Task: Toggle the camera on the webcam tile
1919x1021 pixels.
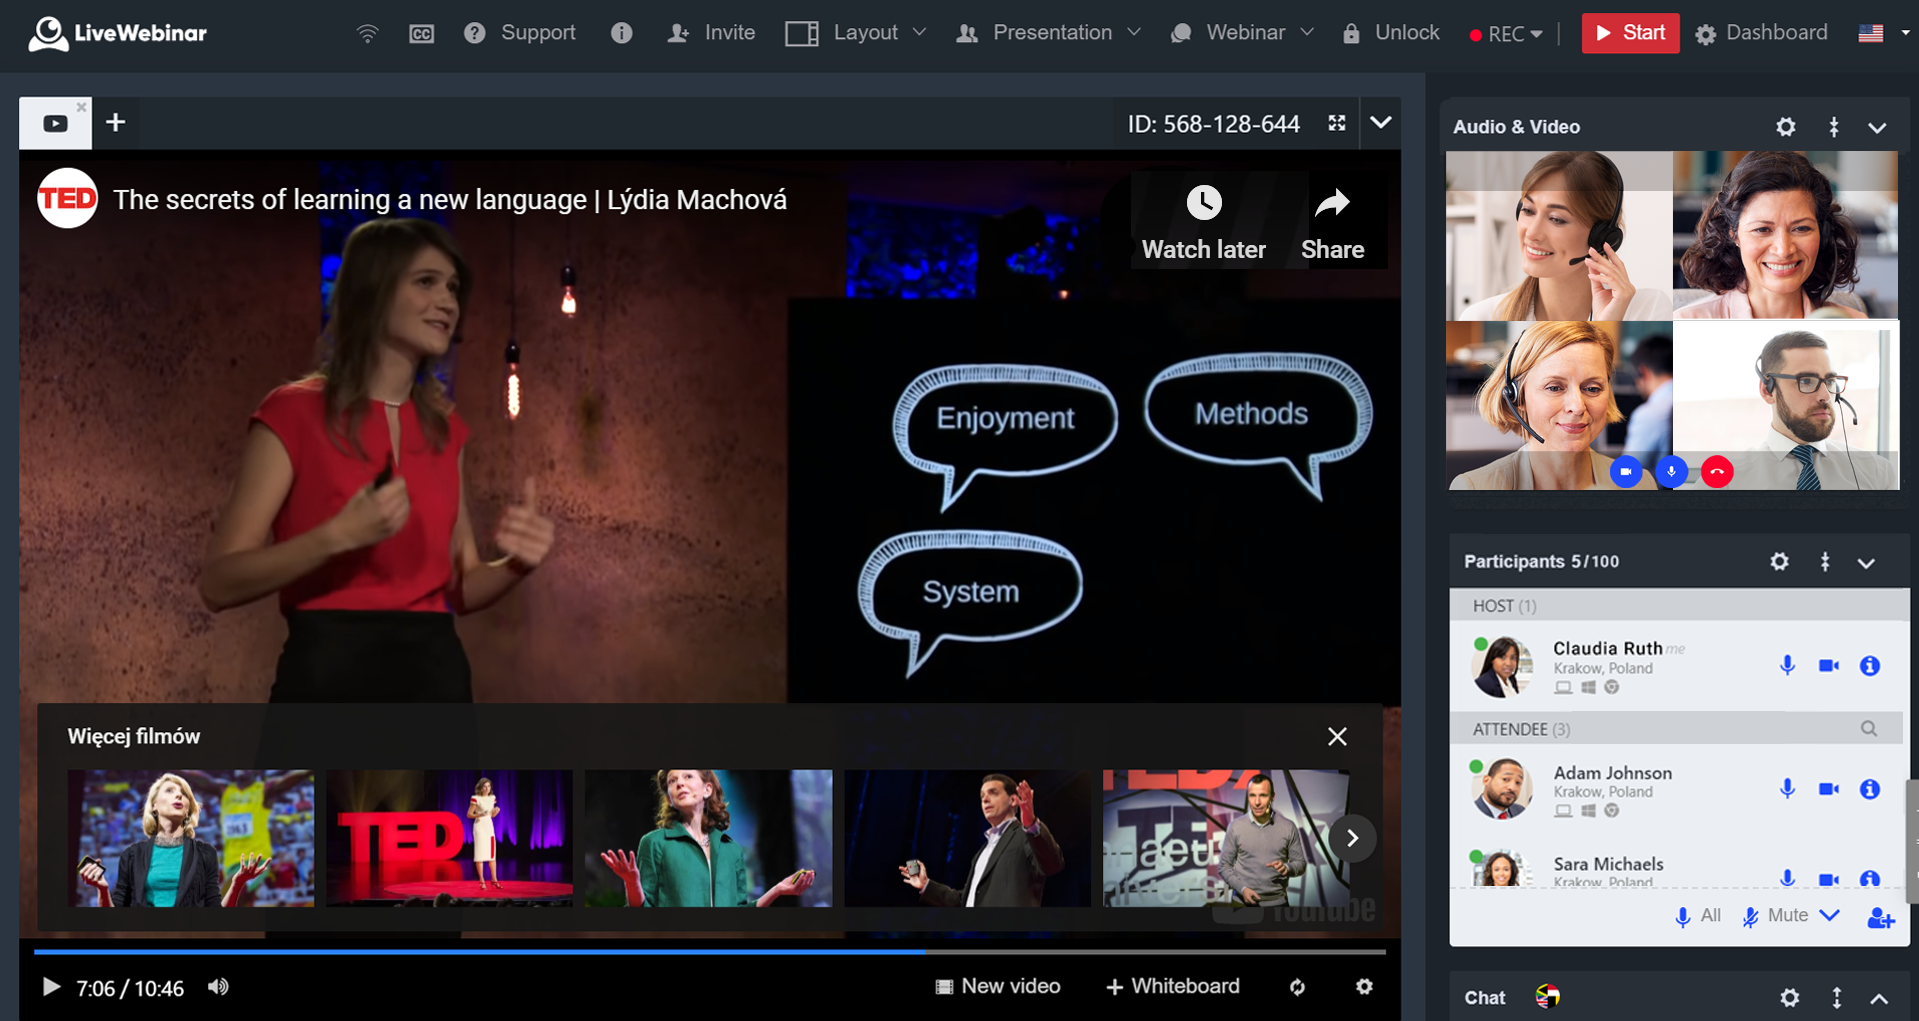Action: pyautogui.click(x=1626, y=471)
